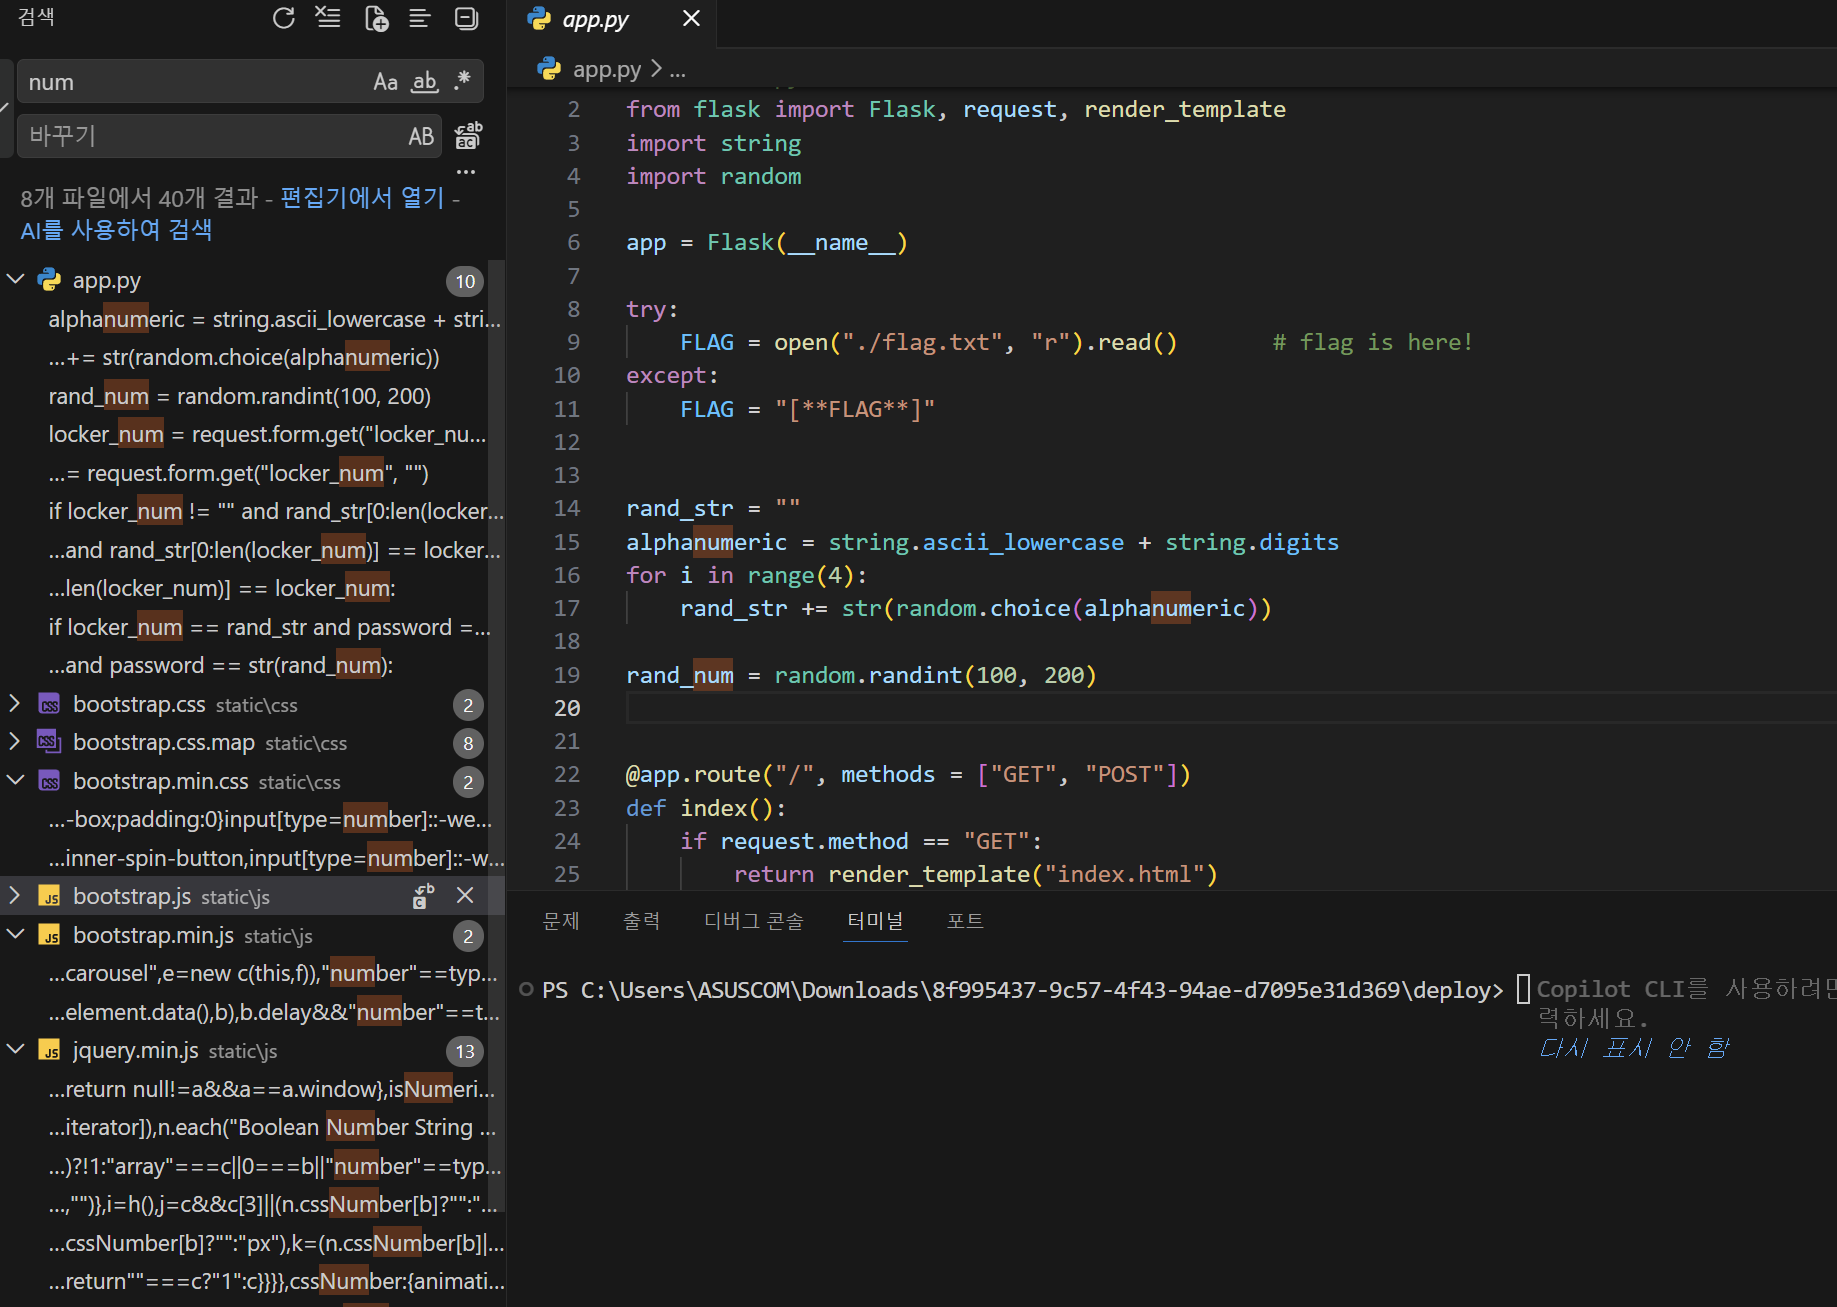
Task: Open result 'if locker_num == rand_str and password'
Action: click(x=269, y=627)
